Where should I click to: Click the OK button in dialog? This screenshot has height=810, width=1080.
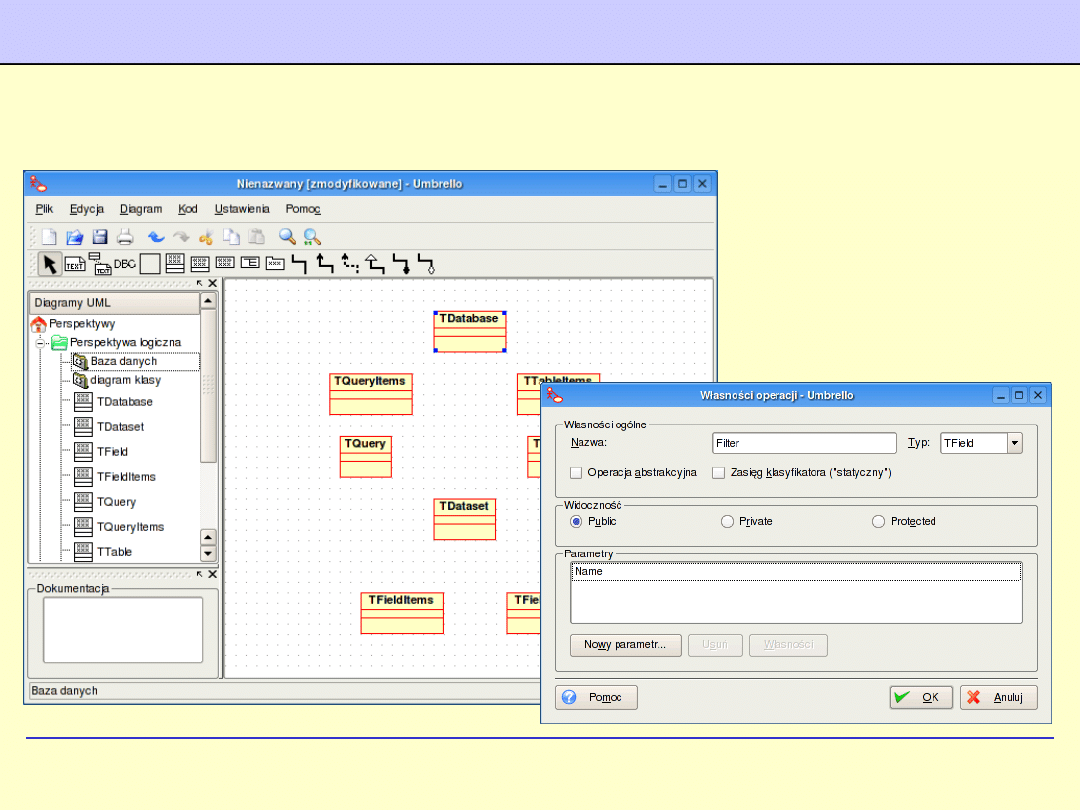[x=921, y=698]
